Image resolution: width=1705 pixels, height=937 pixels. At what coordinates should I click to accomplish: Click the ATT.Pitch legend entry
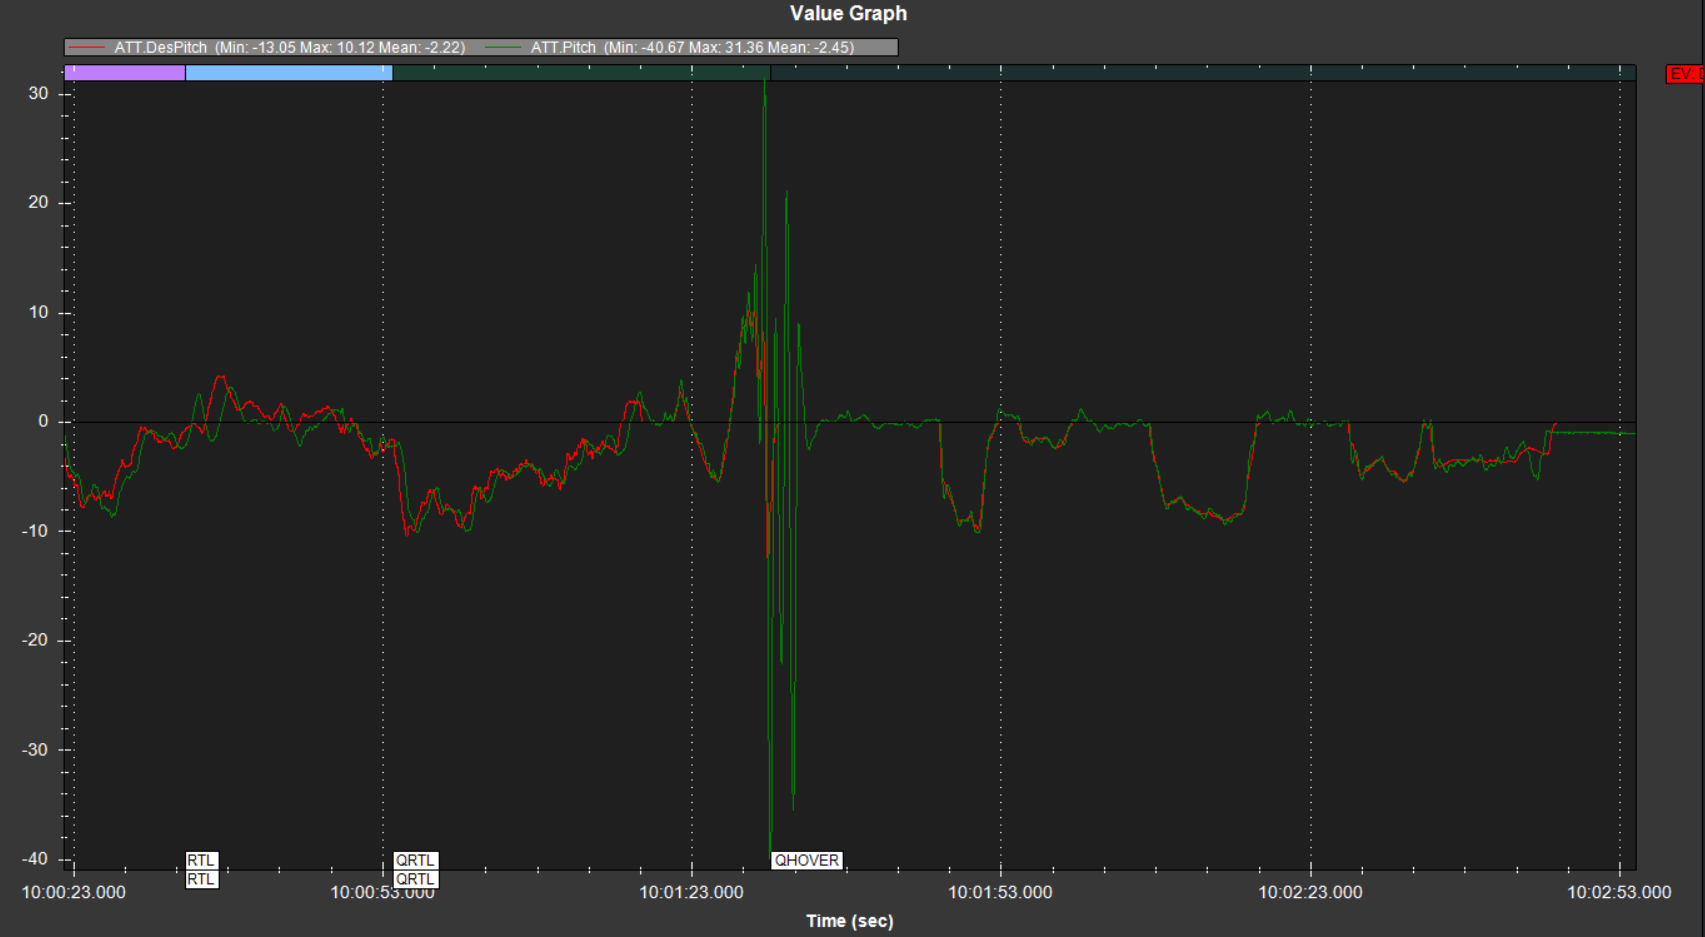tap(692, 47)
